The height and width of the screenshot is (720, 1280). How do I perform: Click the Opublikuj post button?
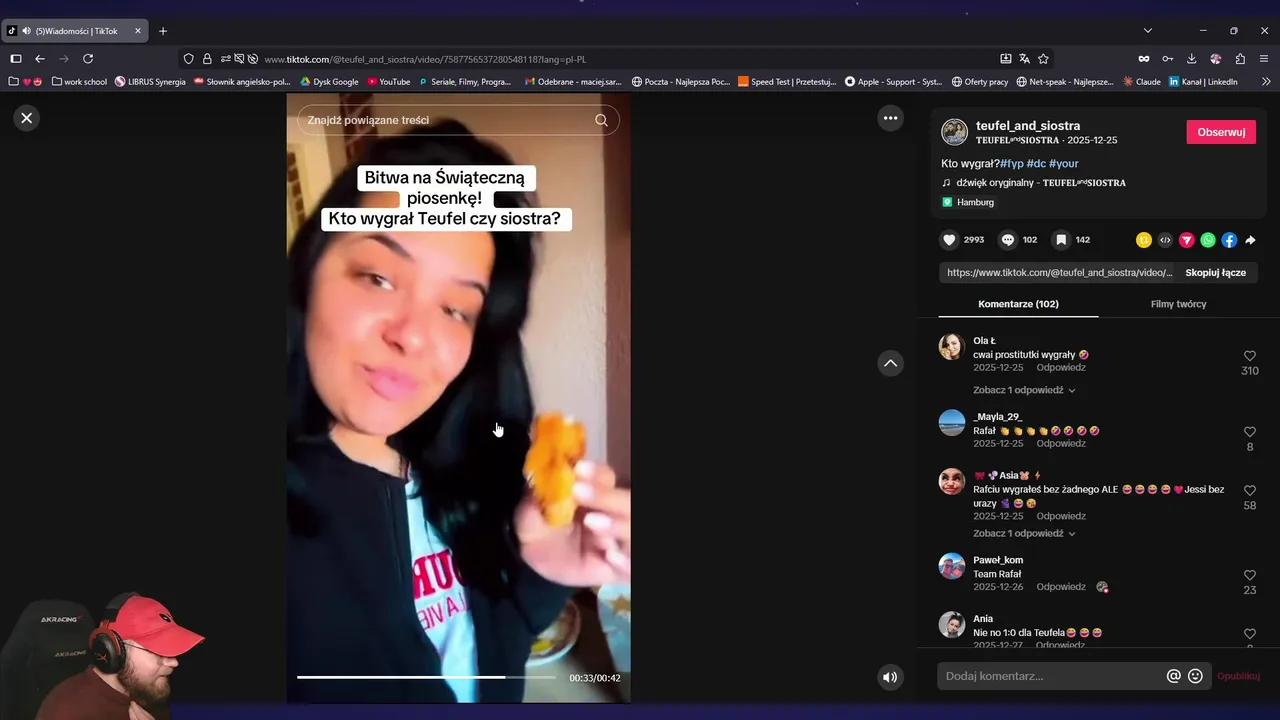click(1238, 676)
